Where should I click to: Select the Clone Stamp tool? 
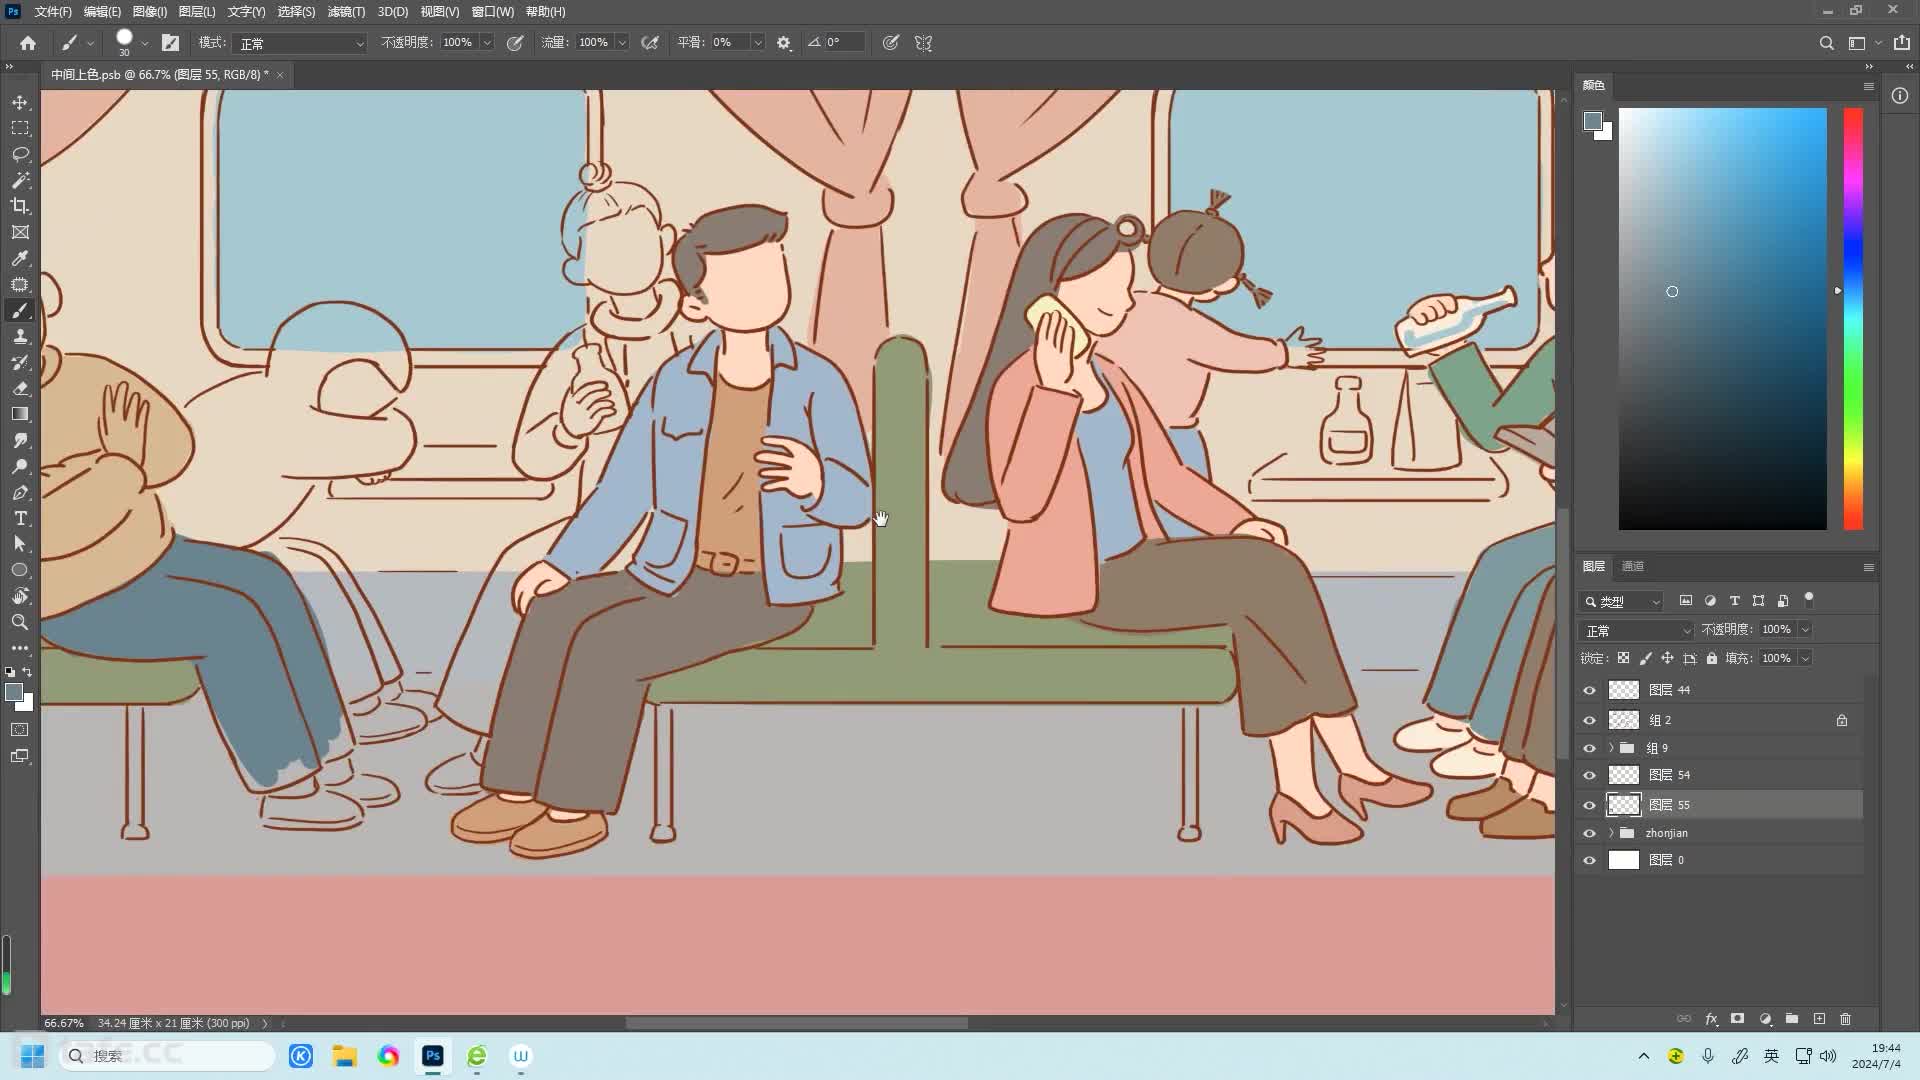click(x=20, y=336)
